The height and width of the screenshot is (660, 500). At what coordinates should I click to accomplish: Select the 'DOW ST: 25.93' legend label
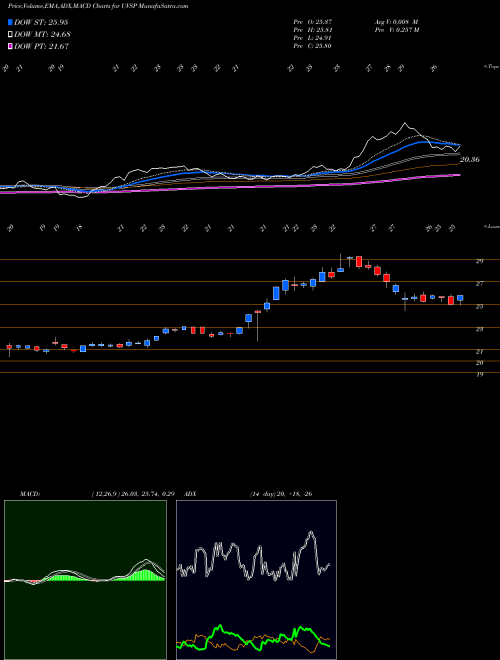tap(41, 22)
